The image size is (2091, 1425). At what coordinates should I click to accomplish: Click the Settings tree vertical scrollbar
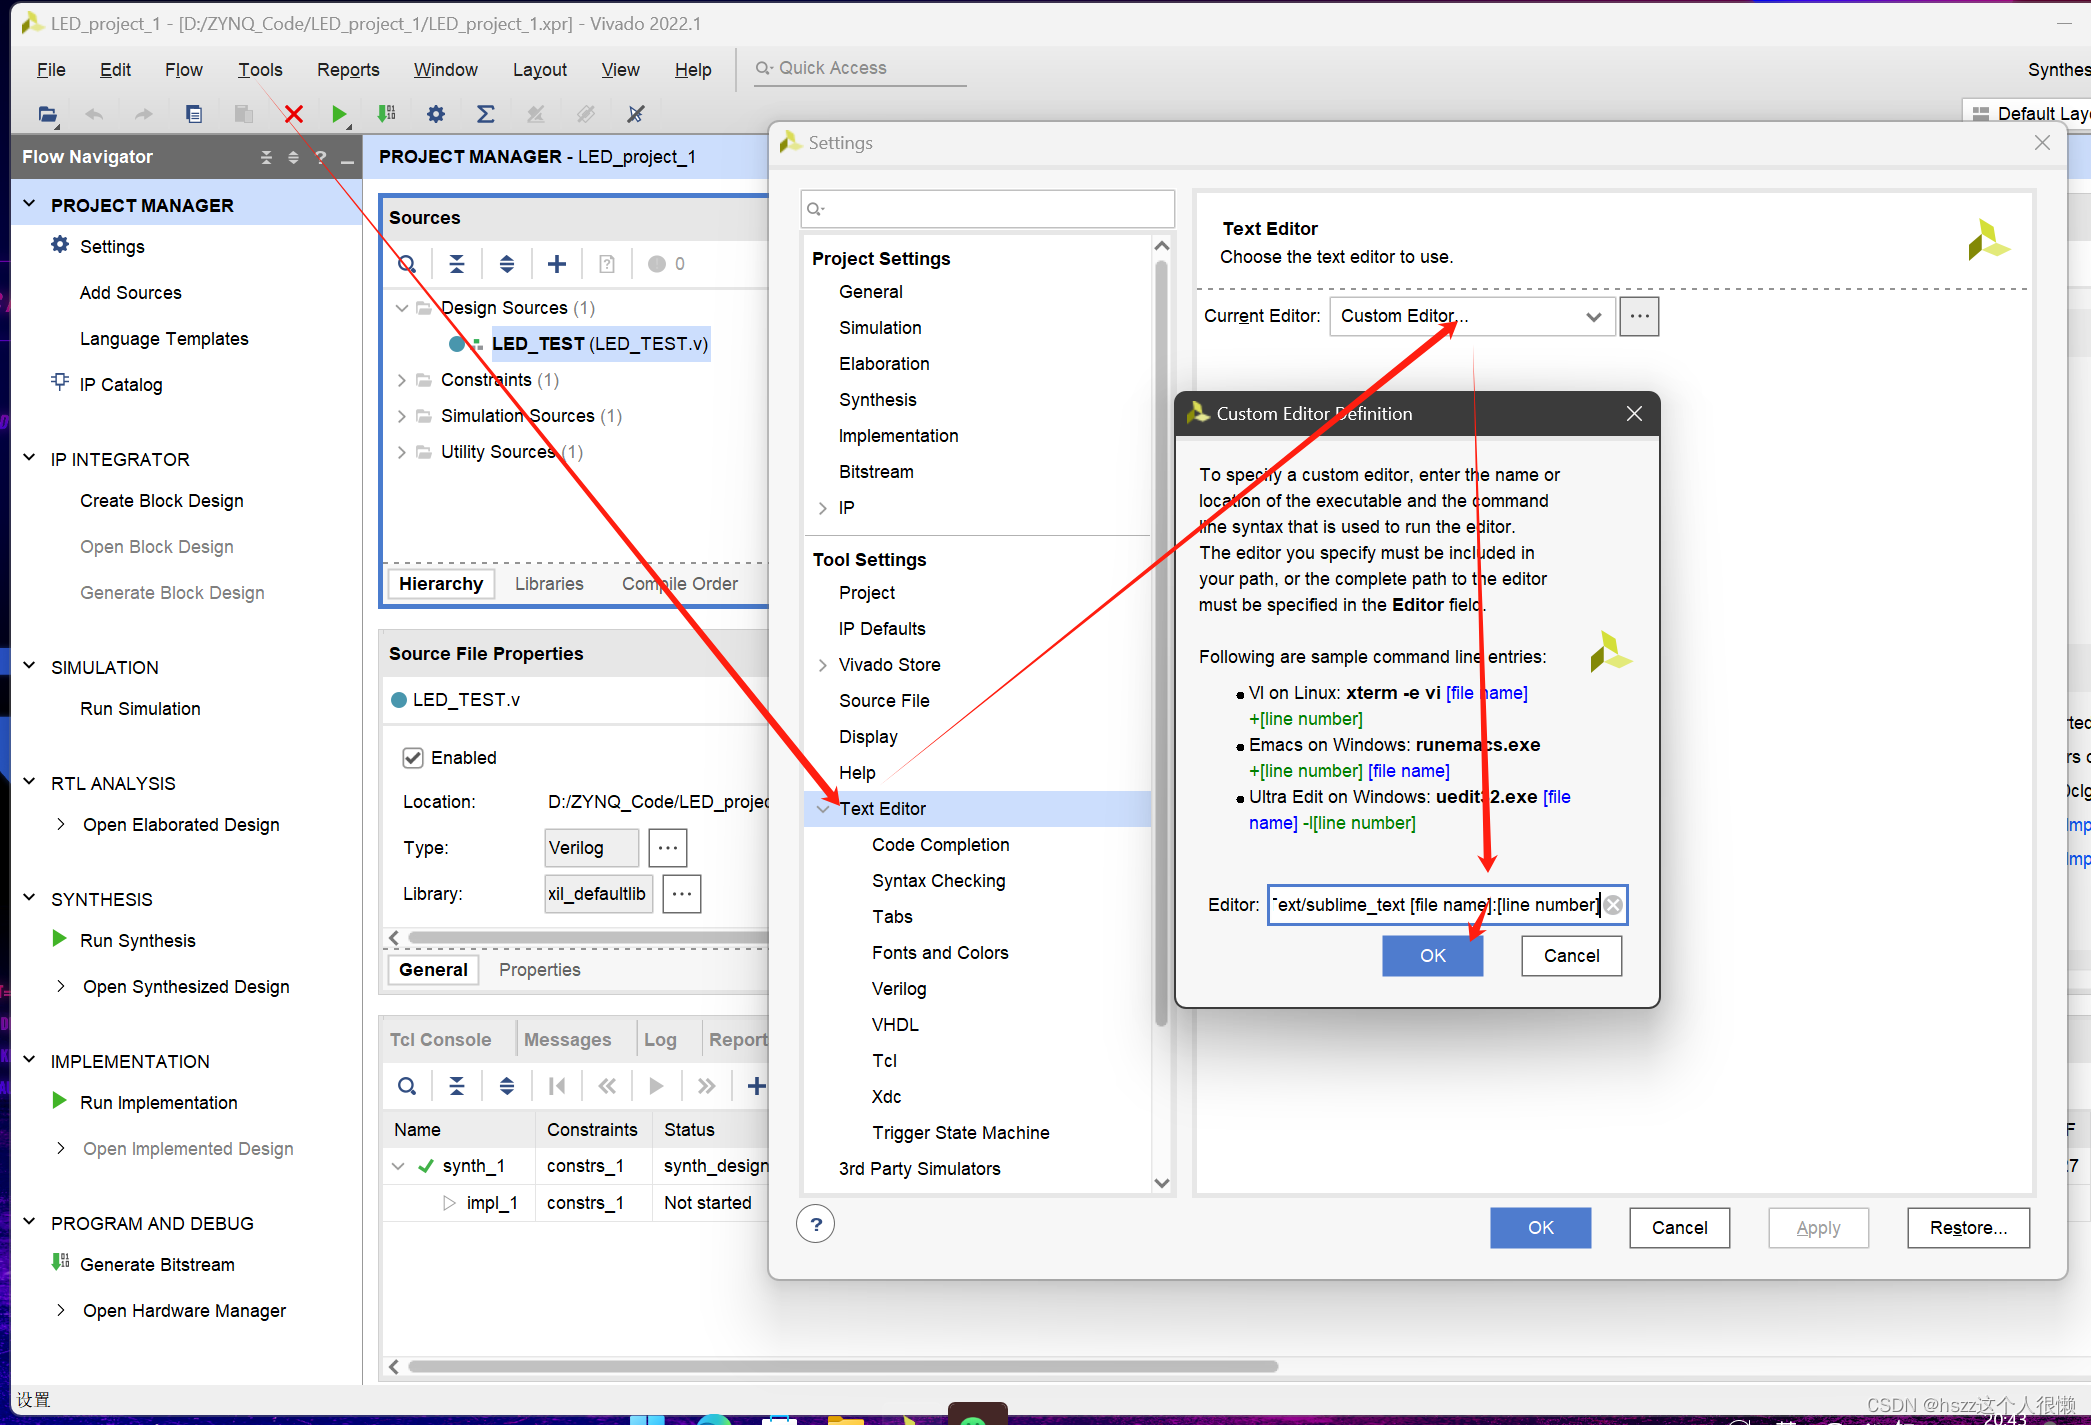tap(1161, 640)
